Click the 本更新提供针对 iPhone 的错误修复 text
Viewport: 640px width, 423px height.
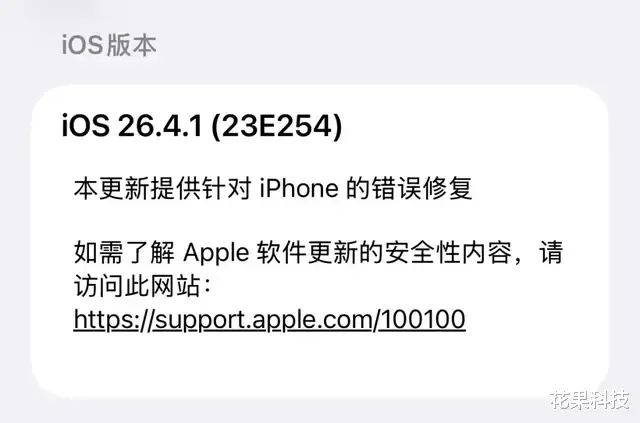tap(273, 188)
